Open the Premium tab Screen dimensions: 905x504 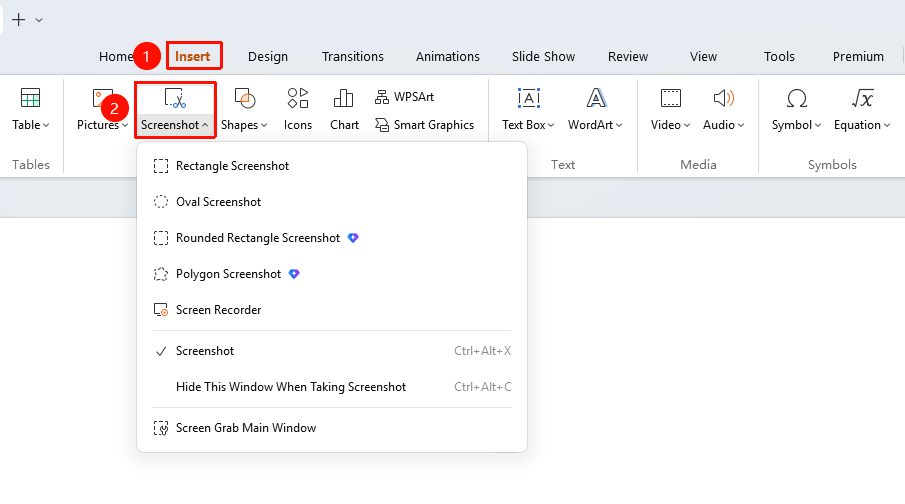[x=858, y=57]
